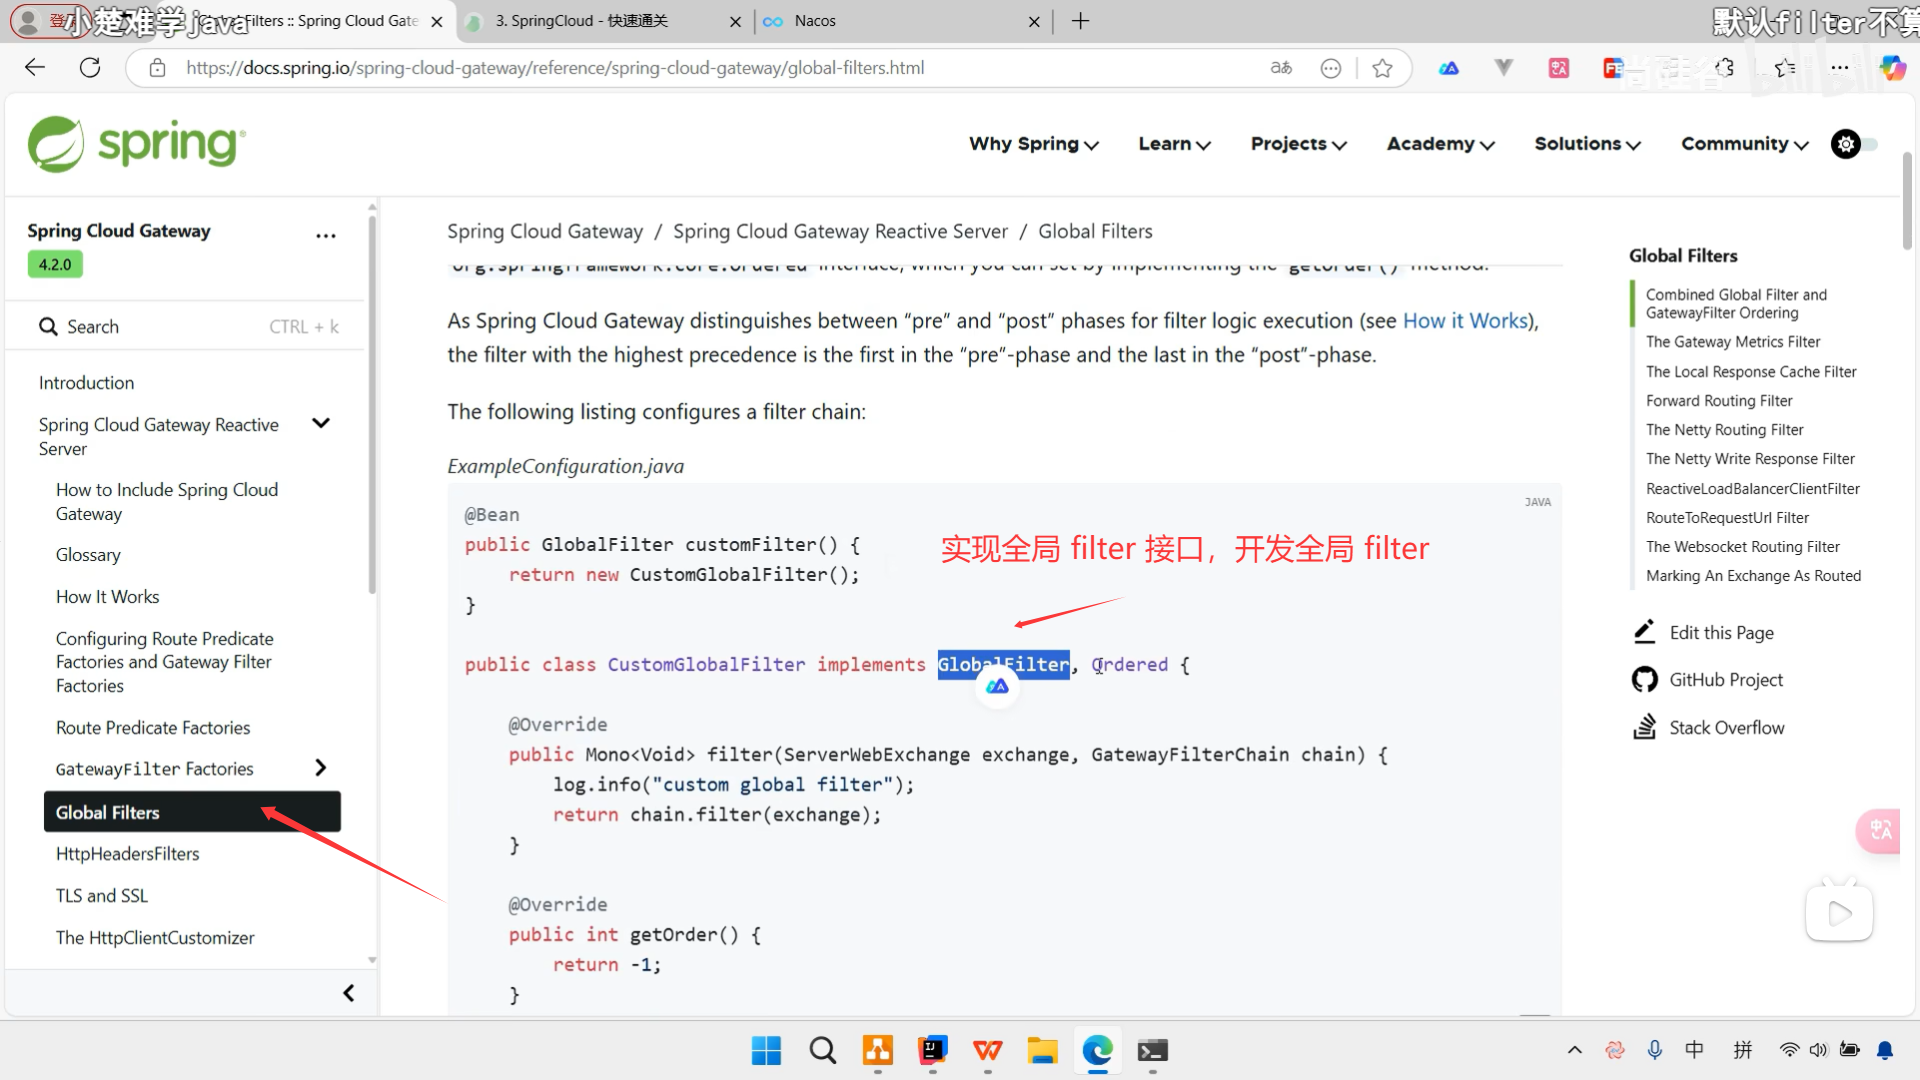Collapse the Spring Cloud Gateway Reactive Server section
The height and width of the screenshot is (1080, 1920).
(321, 424)
